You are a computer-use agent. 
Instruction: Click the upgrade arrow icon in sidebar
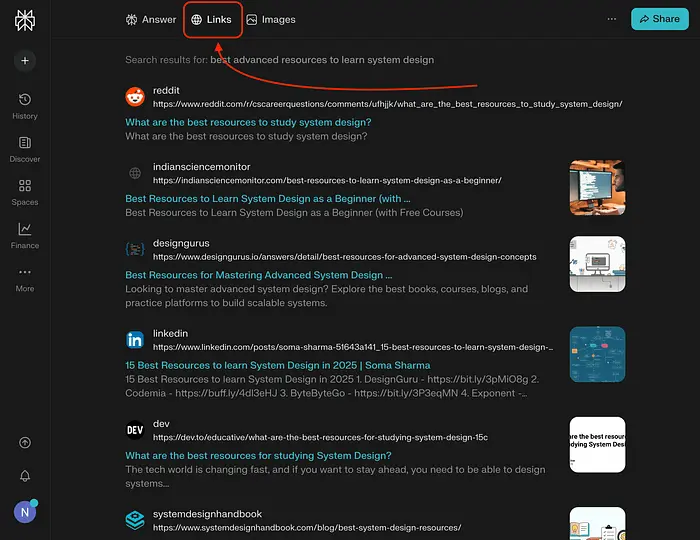pos(25,443)
